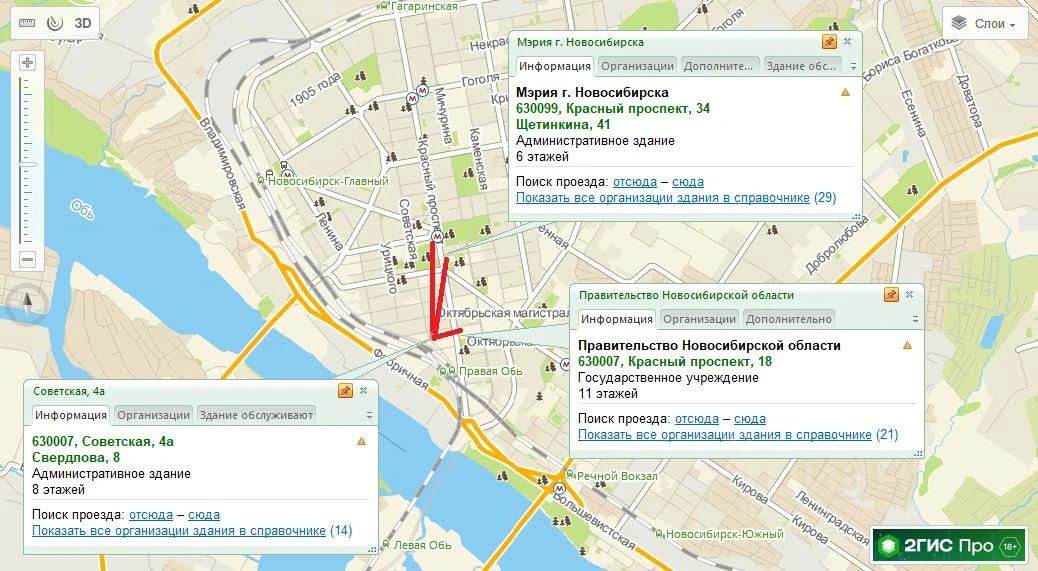Expand tabs arrow in Мэрия popup
Viewport: 1038px width, 571px height.
853,66
